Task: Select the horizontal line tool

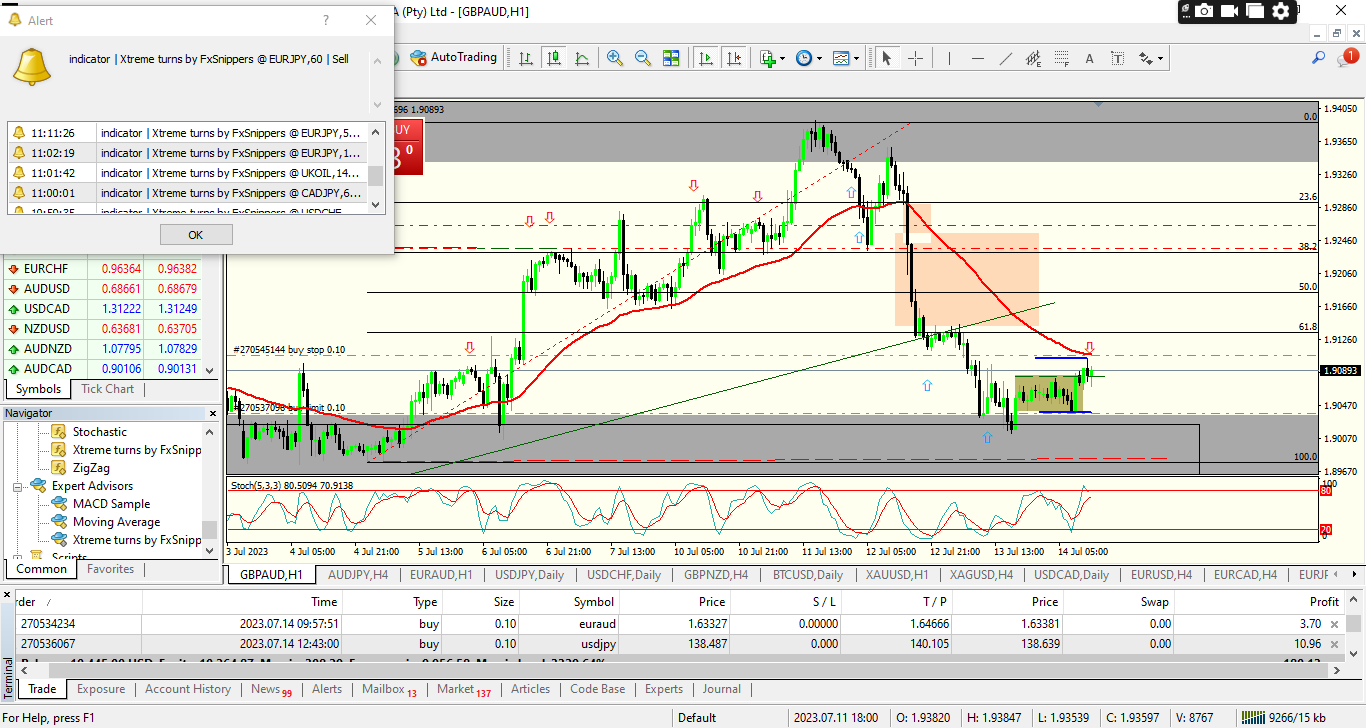Action: (x=977, y=58)
